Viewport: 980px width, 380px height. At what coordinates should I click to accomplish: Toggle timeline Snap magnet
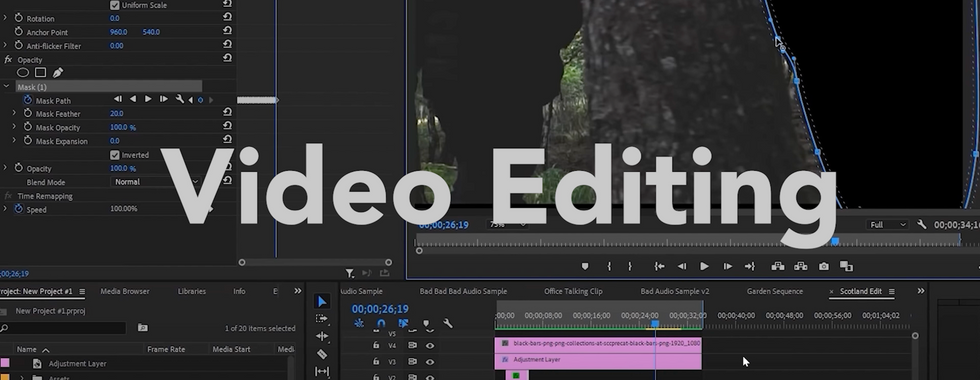pyautogui.click(x=381, y=323)
